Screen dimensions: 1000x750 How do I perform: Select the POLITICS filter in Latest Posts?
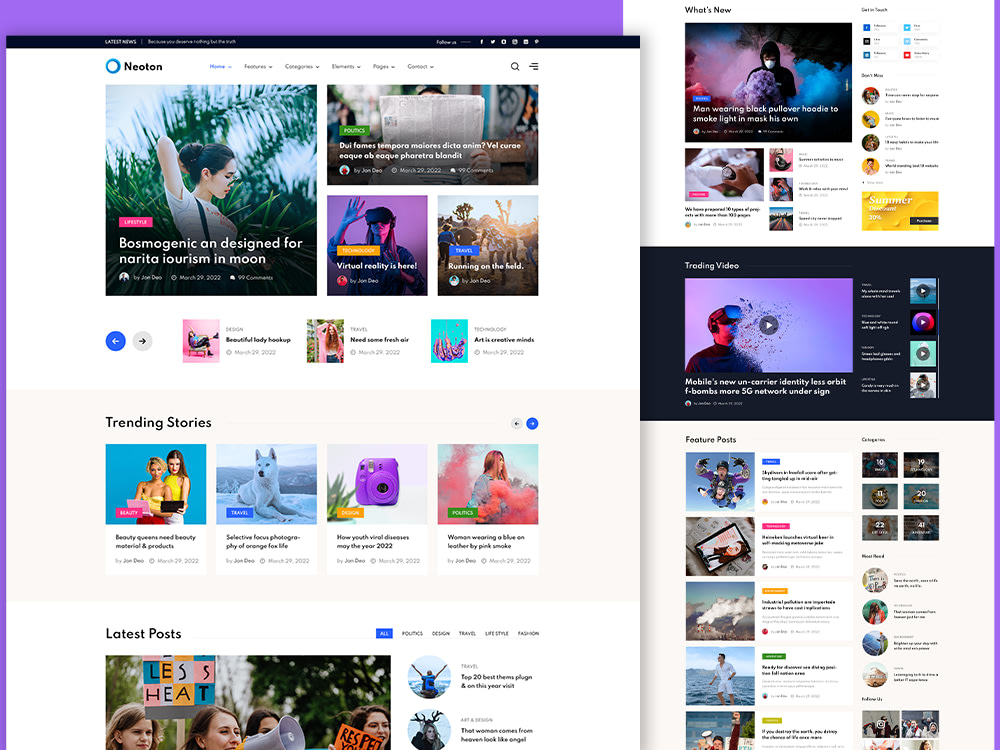(x=412, y=633)
